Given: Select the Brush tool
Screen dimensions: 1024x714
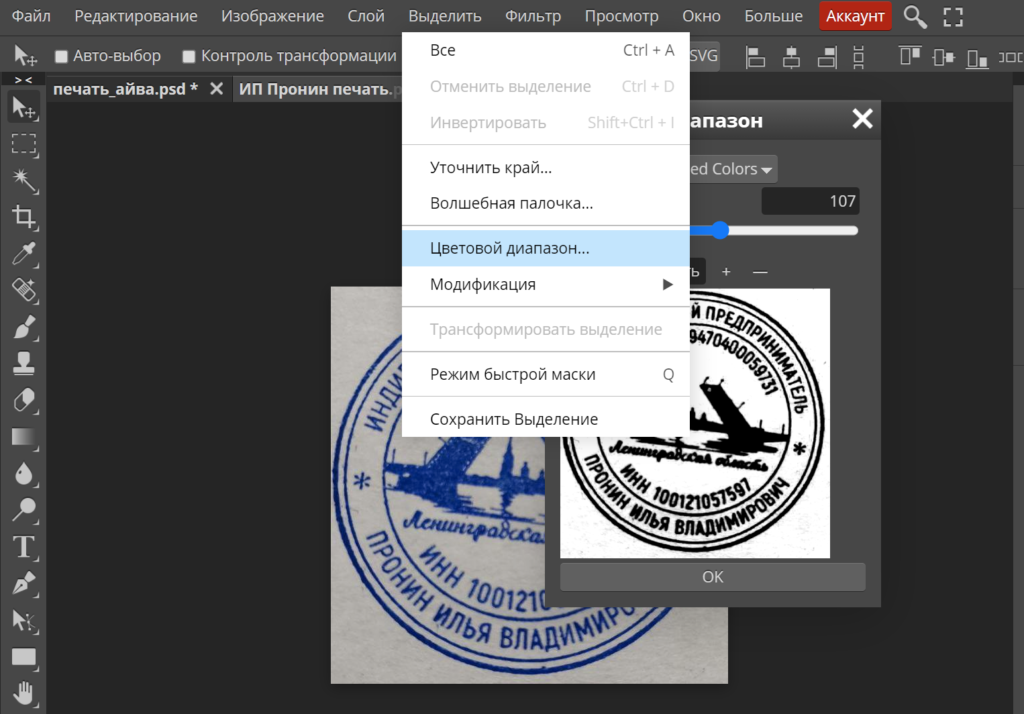Looking at the screenshot, I should pyautogui.click(x=23, y=327).
